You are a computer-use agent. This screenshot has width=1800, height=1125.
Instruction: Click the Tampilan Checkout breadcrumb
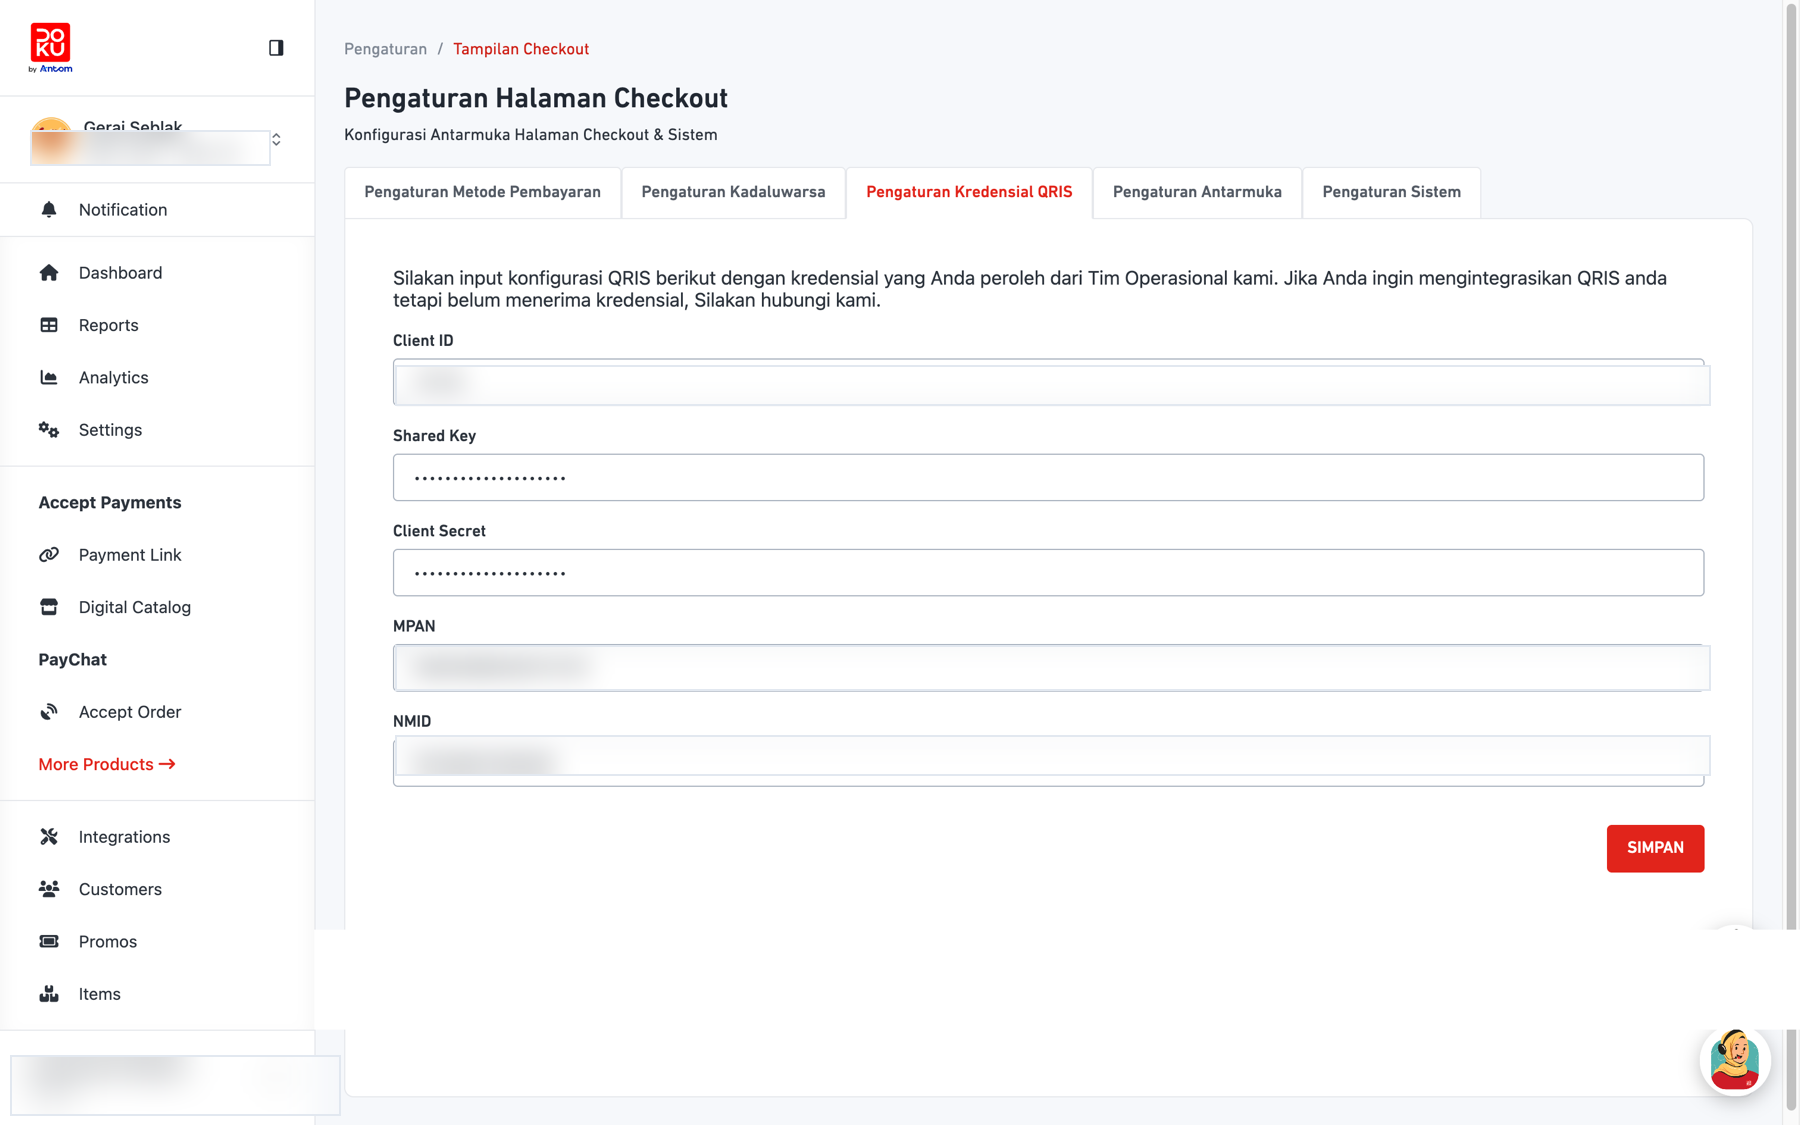click(x=521, y=49)
